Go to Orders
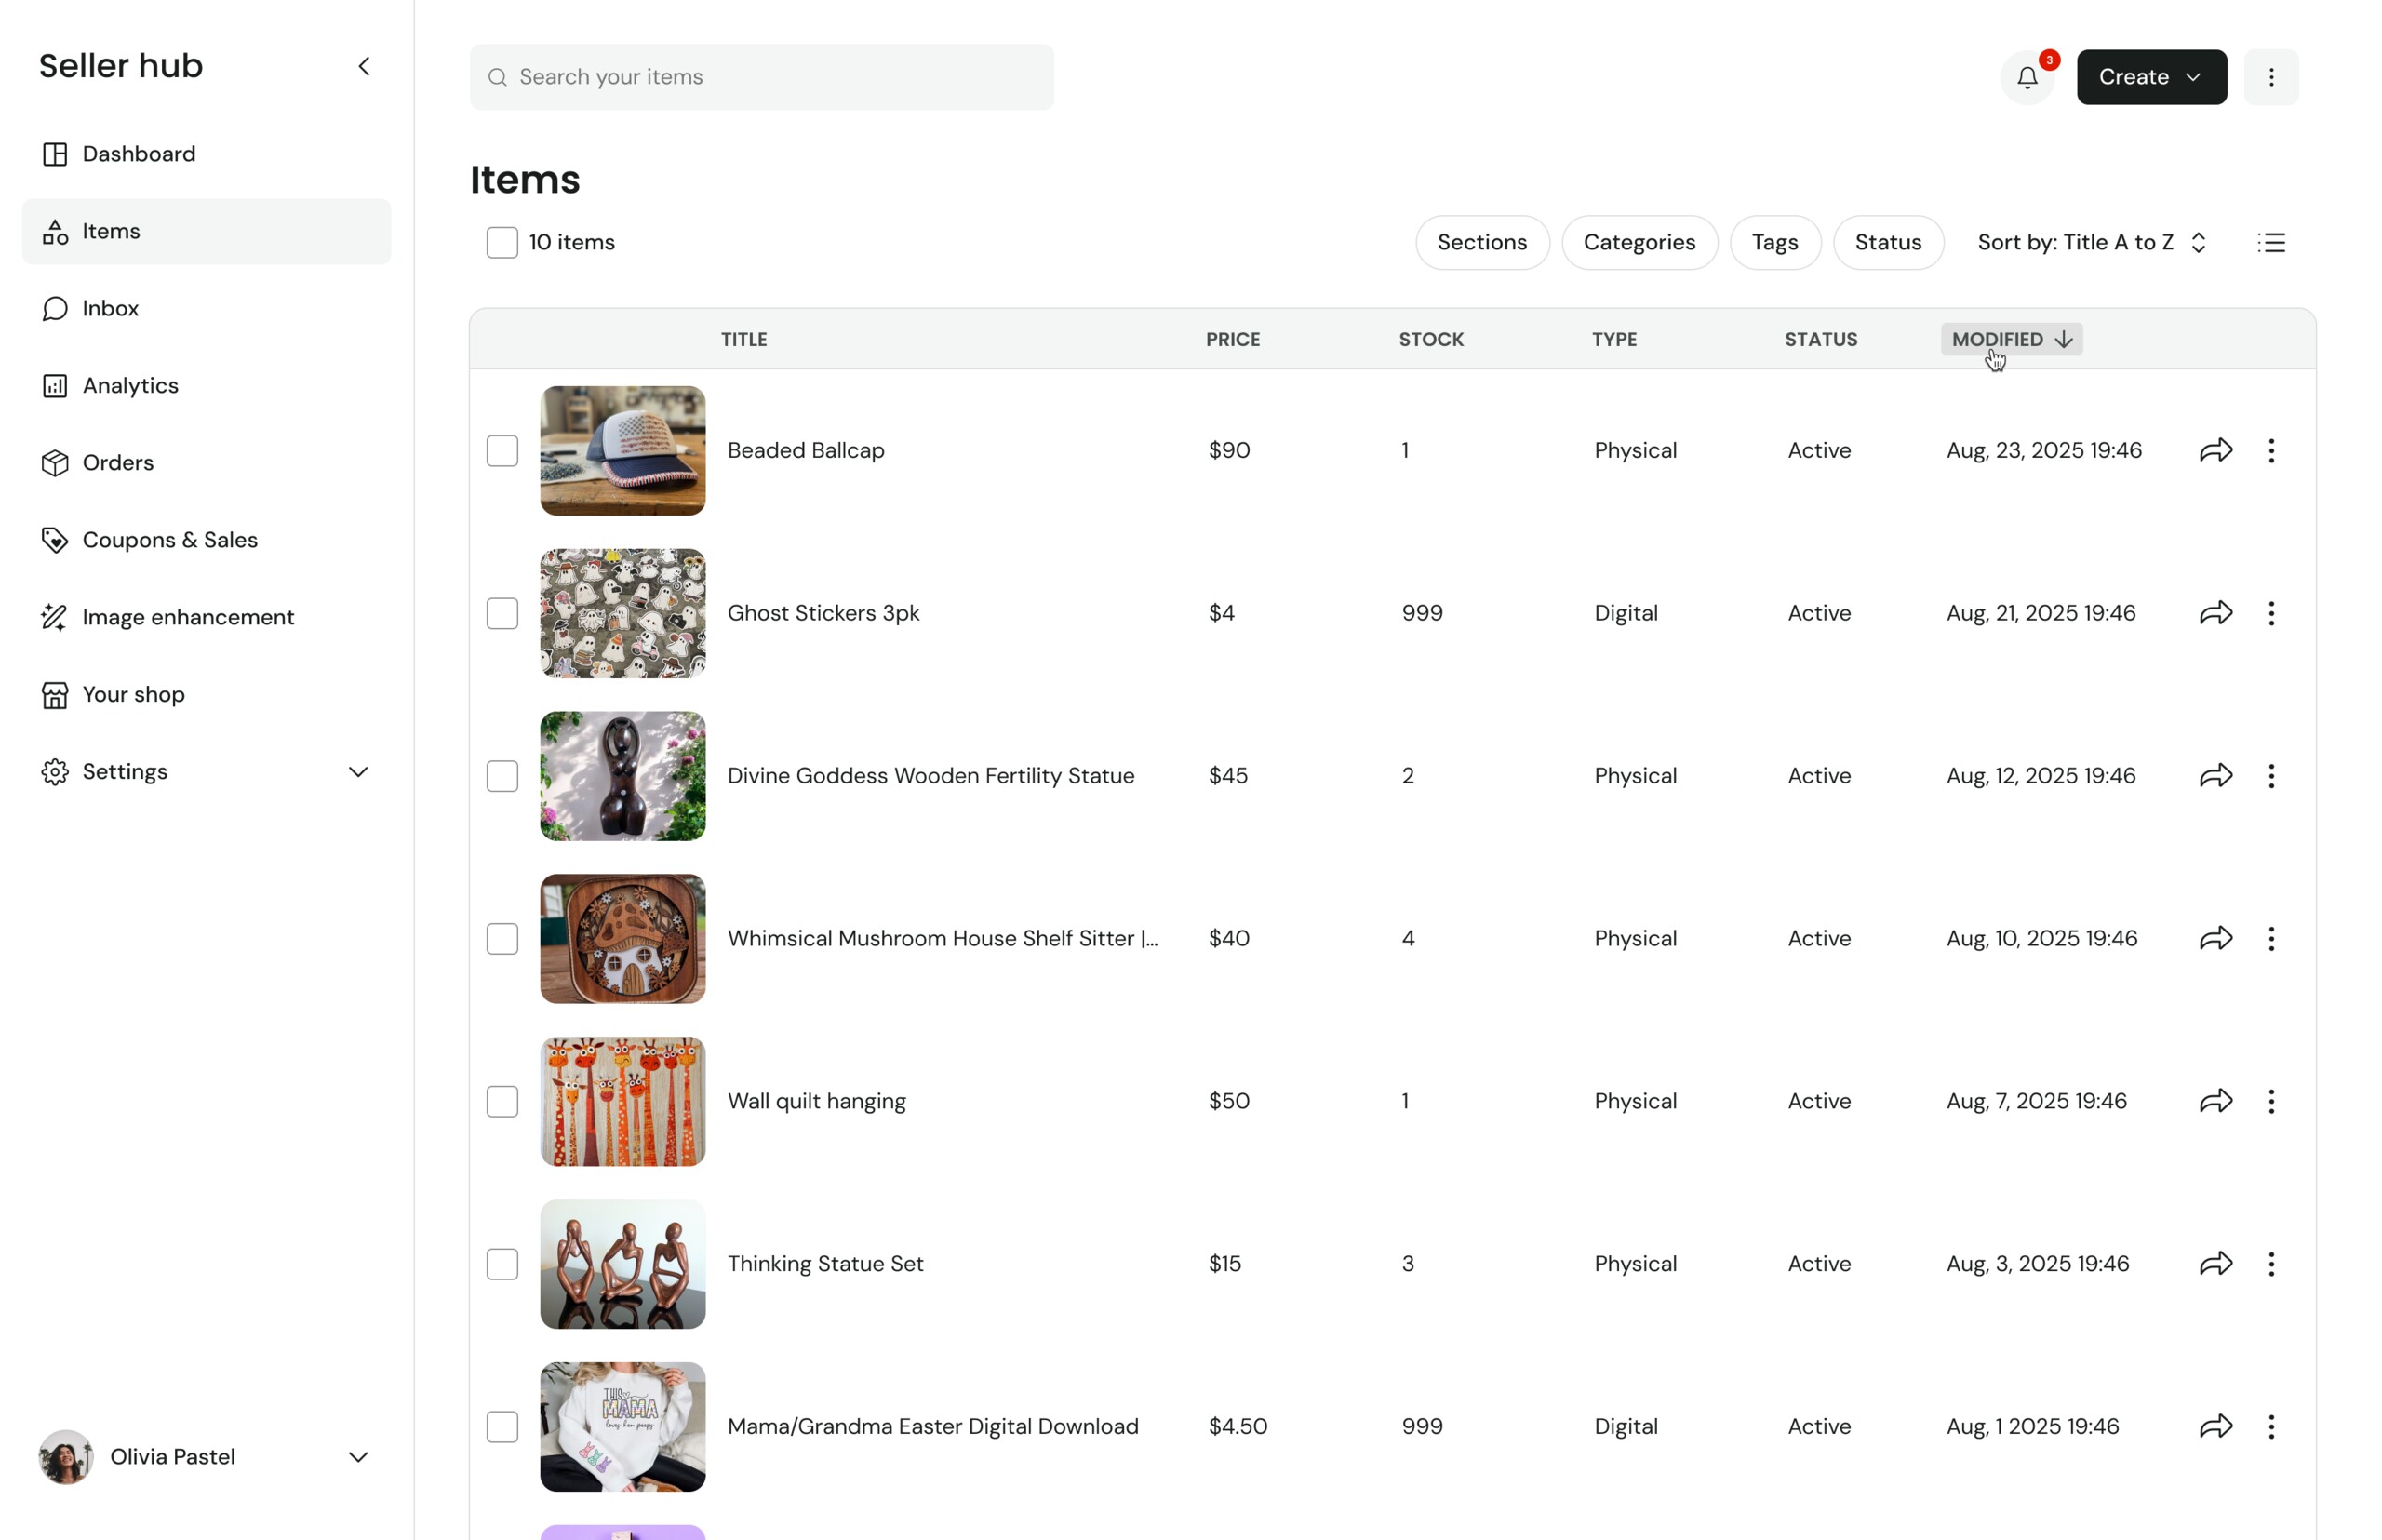Image resolution: width=2382 pixels, height=1540 pixels. [206, 463]
